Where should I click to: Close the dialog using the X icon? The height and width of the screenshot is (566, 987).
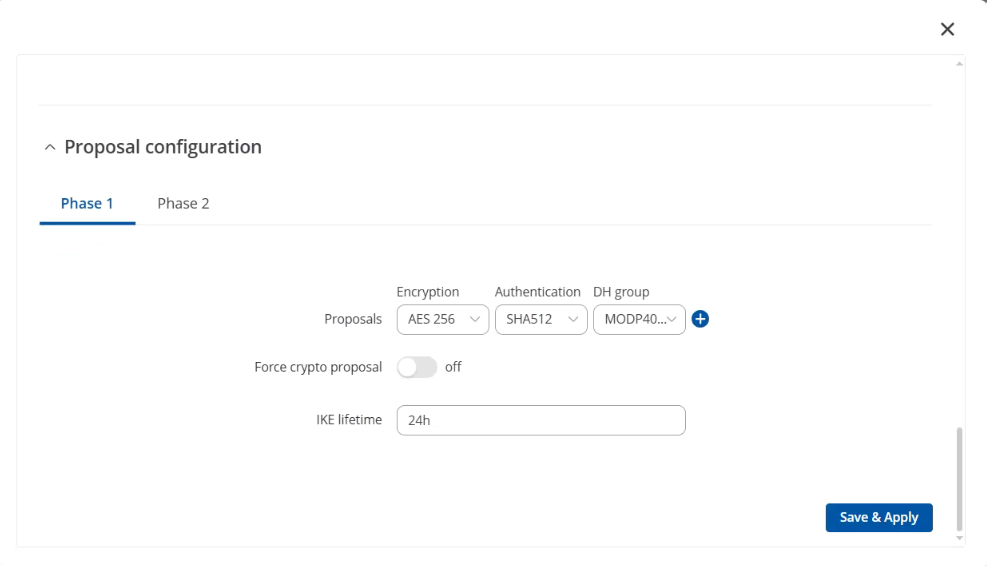[x=947, y=29]
